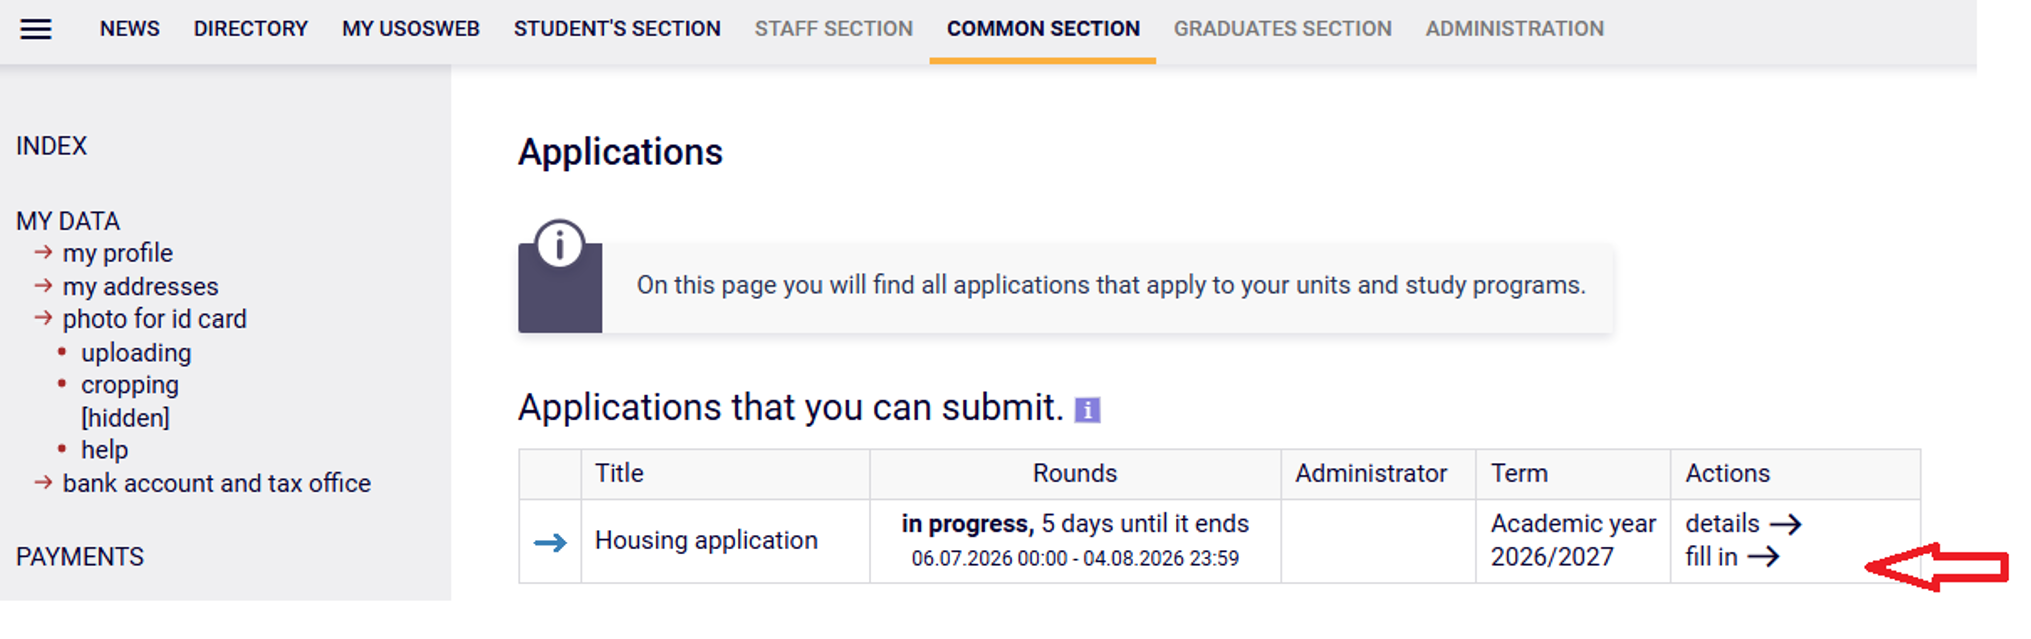Viewport: 2031px width, 639px height.
Task: Click the arrow next to fill in
Action: point(1763,557)
